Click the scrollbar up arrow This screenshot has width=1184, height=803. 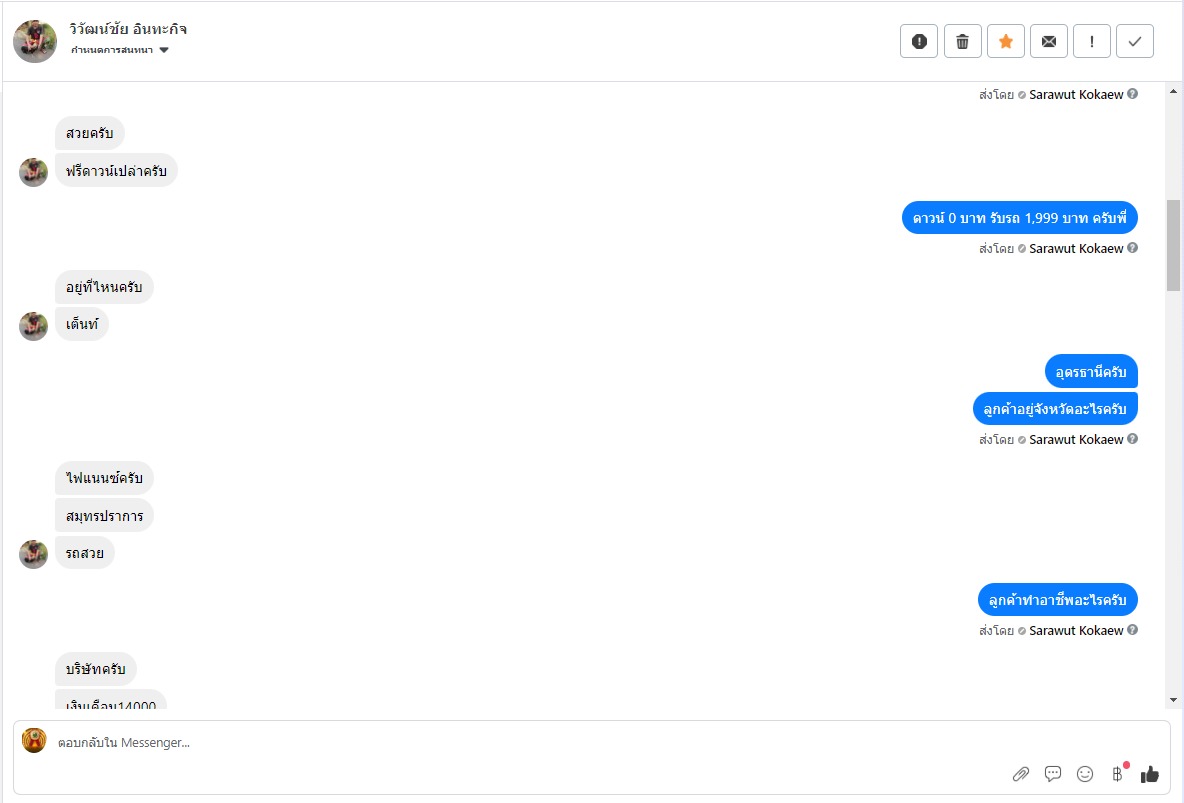1174,93
